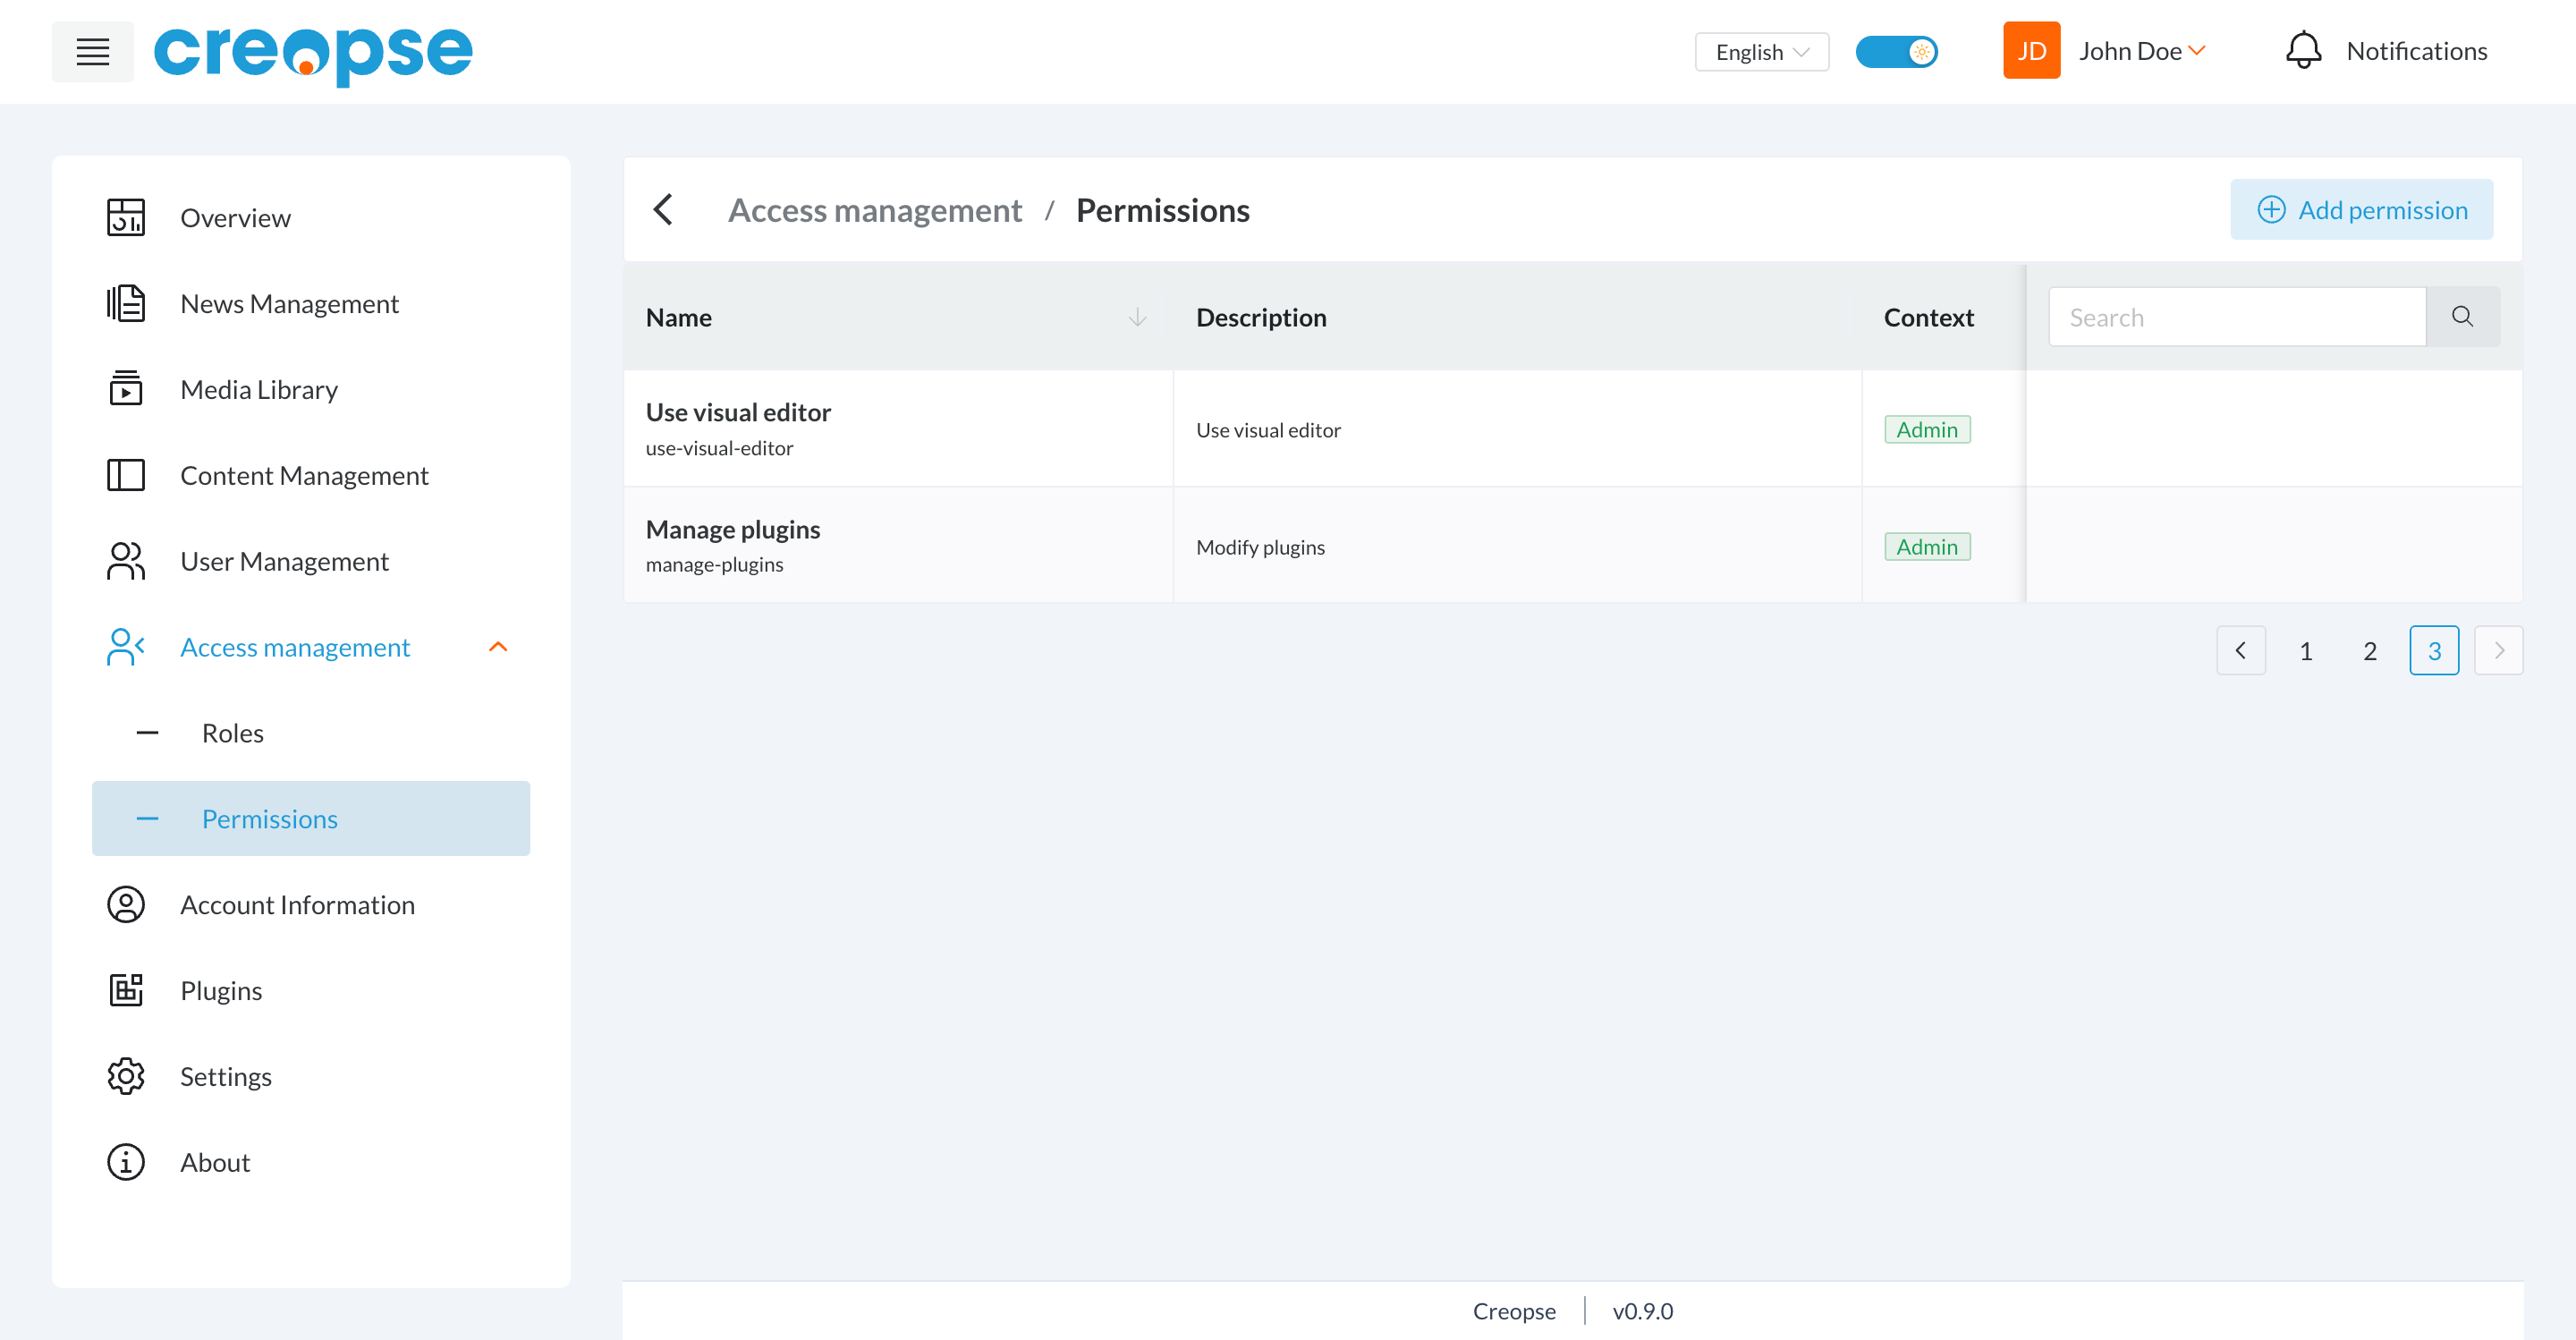2576x1340 pixels.
Task: Click the "Modify plugins" description
Action: pos(1260,548)
